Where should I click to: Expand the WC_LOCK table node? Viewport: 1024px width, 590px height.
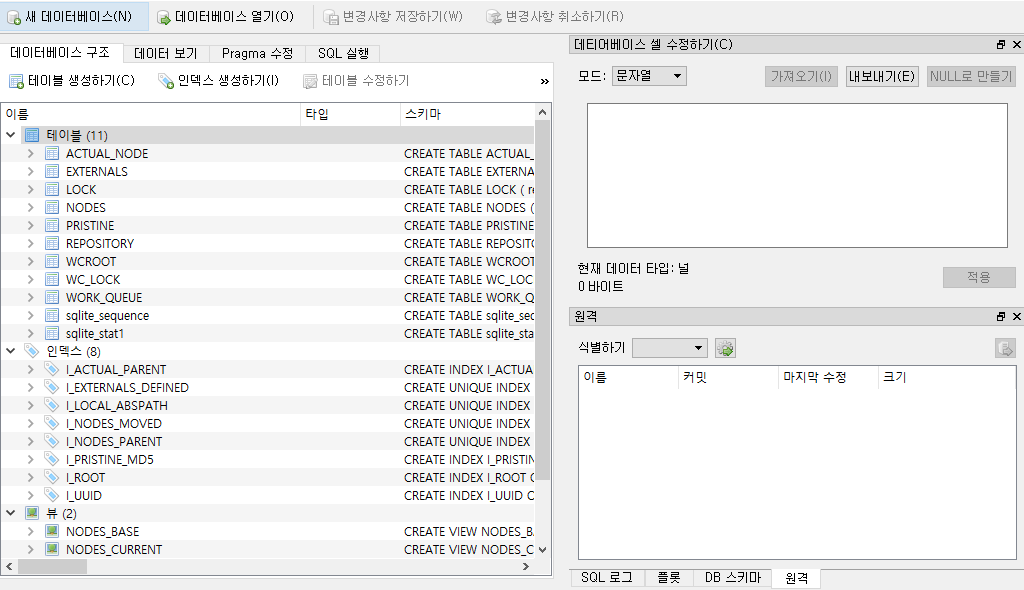pyautogui.click(x=30, y=279)
